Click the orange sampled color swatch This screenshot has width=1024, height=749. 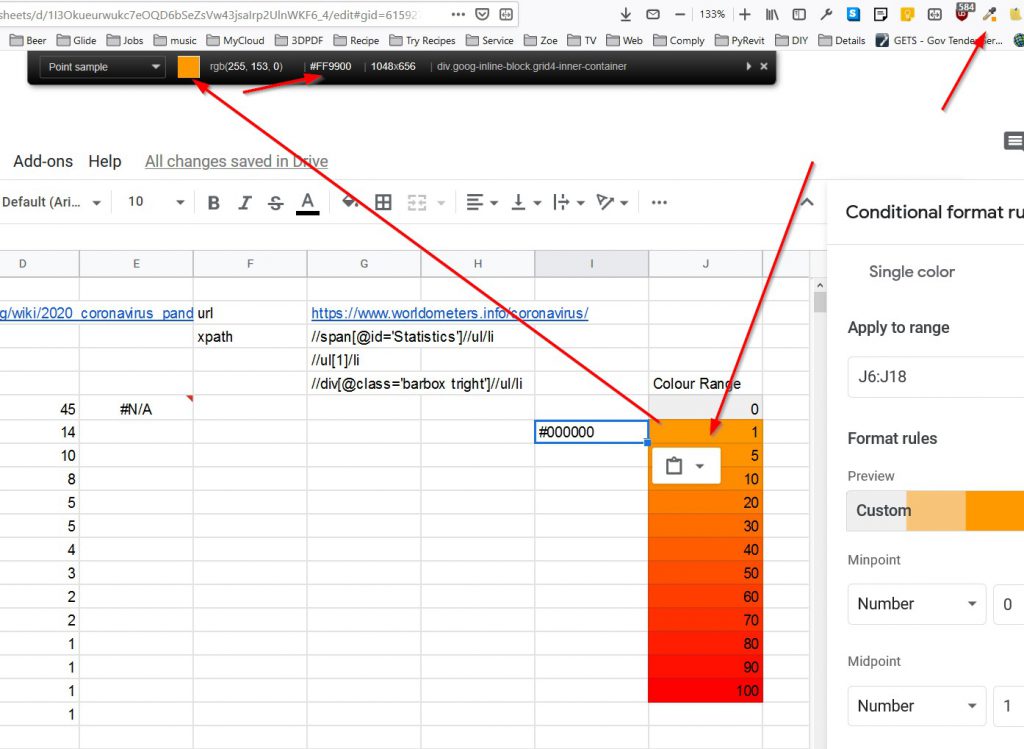point(188,67)
